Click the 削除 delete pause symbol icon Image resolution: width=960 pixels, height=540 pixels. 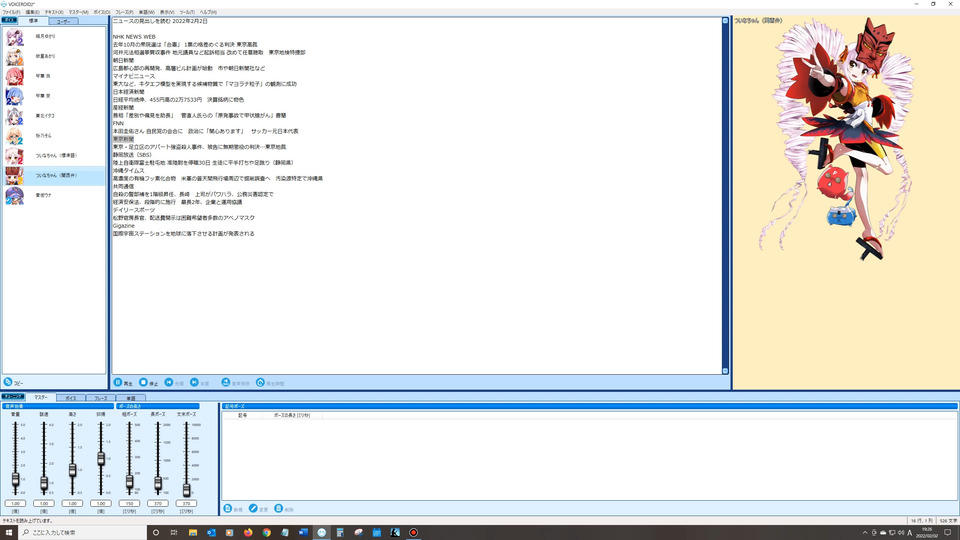click(x=279, y=508)
